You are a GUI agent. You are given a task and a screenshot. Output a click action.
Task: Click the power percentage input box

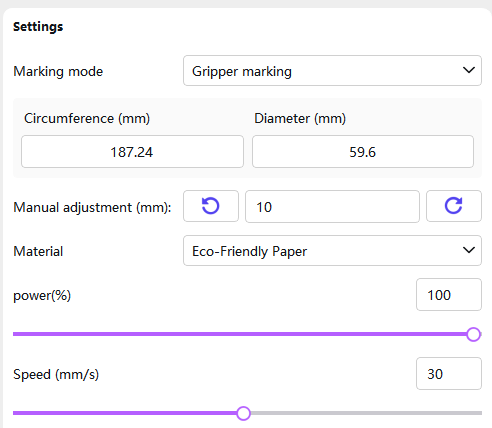tap(449, 295)
